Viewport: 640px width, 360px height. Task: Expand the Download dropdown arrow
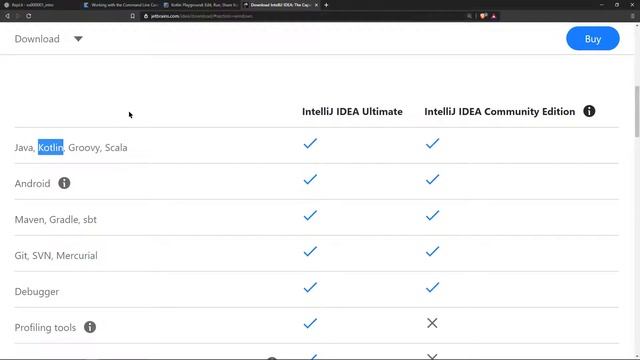click(x=78, y=39)
